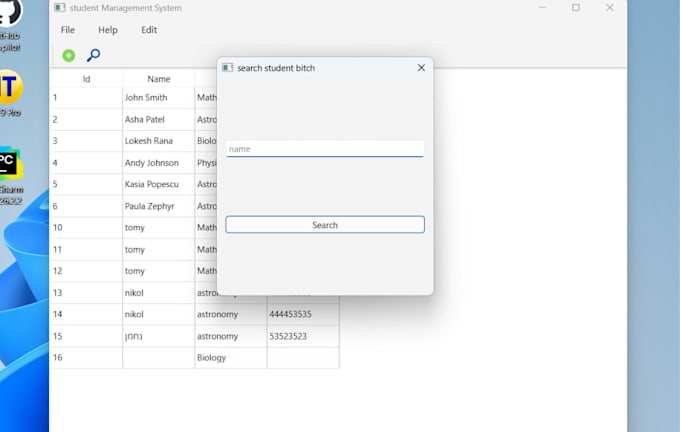Click the green add student toolbar icon
680x432 pixels.
coord(69,56)
